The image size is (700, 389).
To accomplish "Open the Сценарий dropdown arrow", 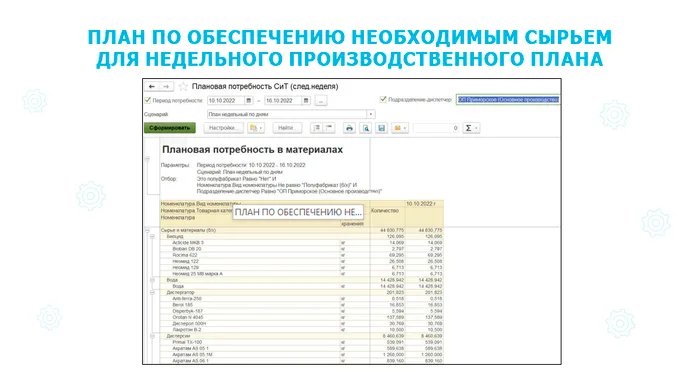I will (371, 114).
